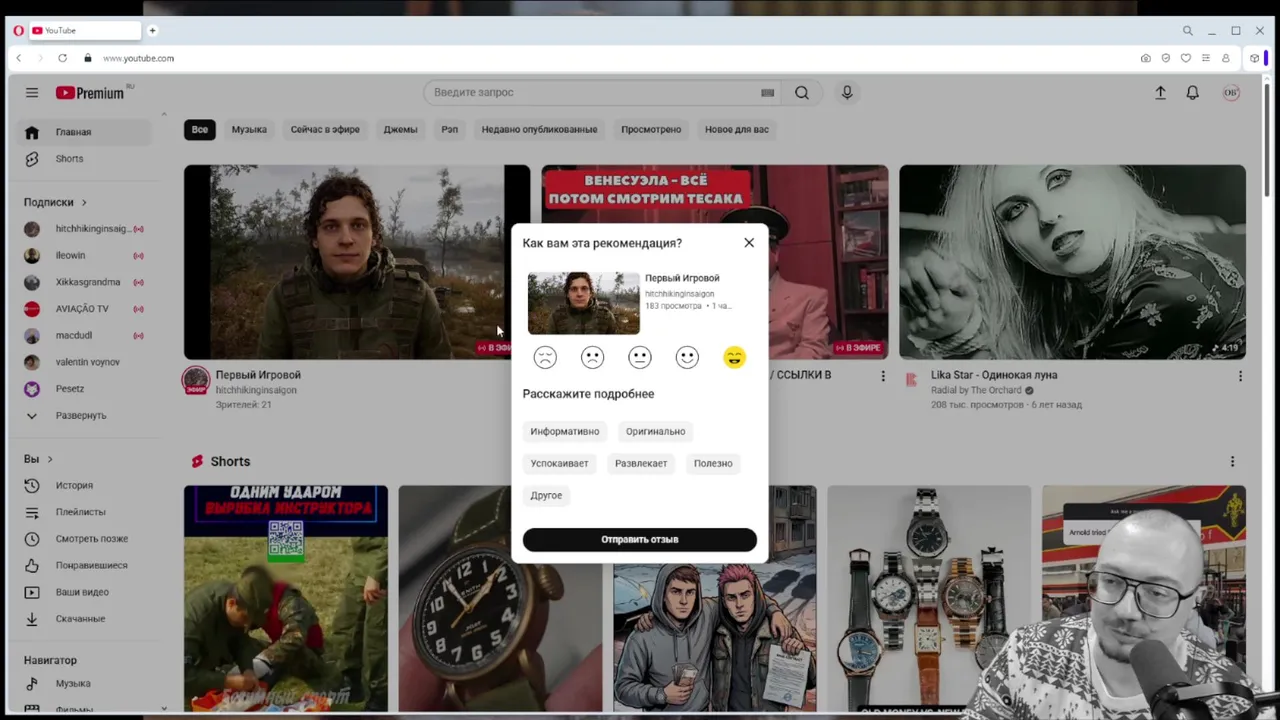The image size is (1280, 720).
Task: Open the on-screen keyboard icon in search
Action: 767,93
